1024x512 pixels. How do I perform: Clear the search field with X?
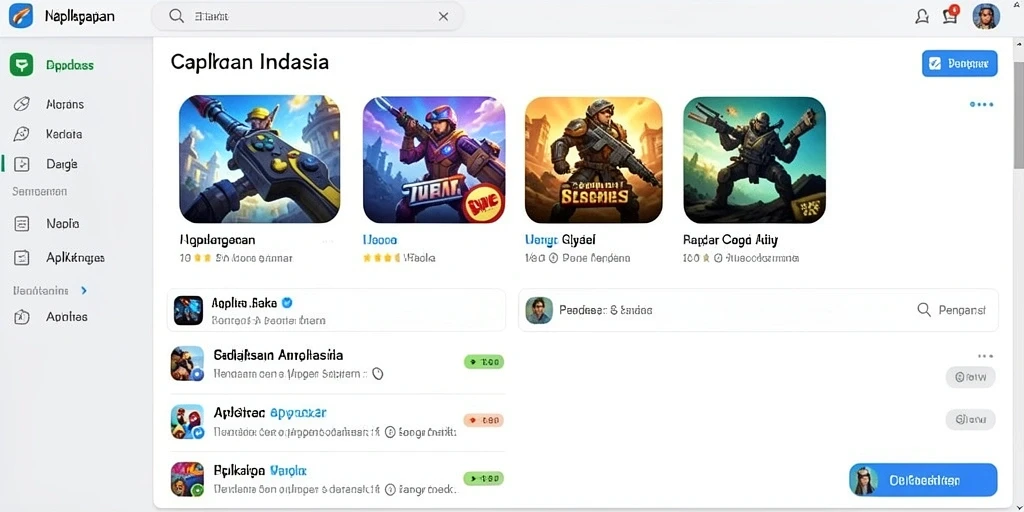[x=443, y=16]
